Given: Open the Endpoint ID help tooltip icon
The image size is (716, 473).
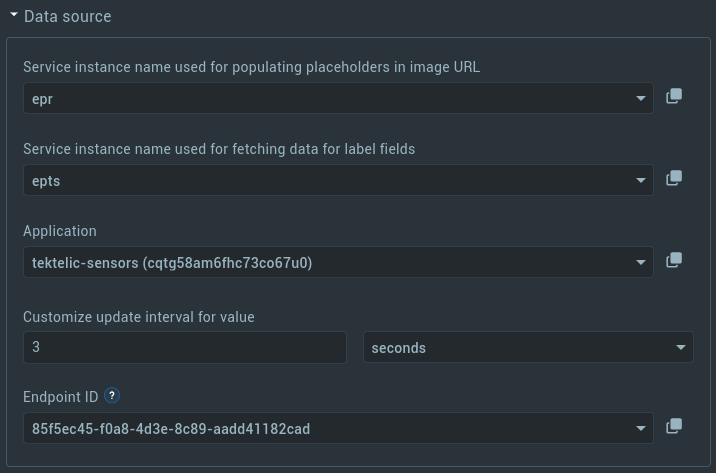Looking at the screenshot, I should click(x=112, y=395).
